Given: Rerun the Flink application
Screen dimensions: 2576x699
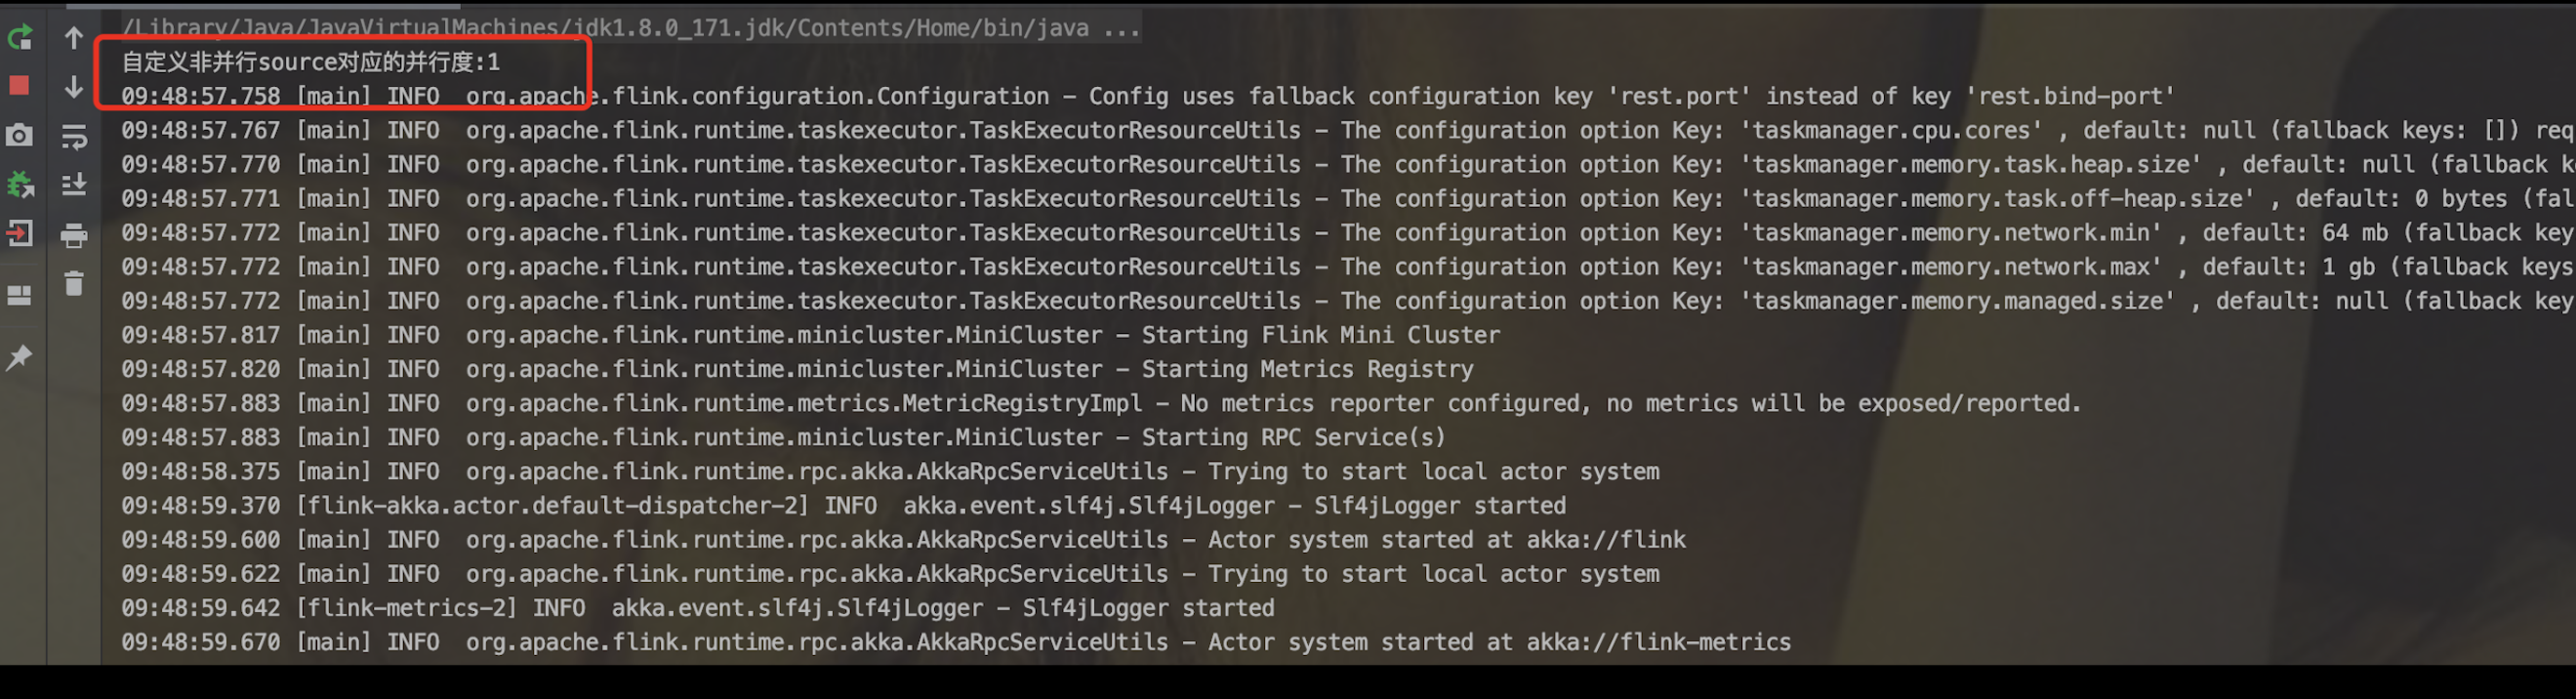Looking at the screenshot, I should [19, 37].
